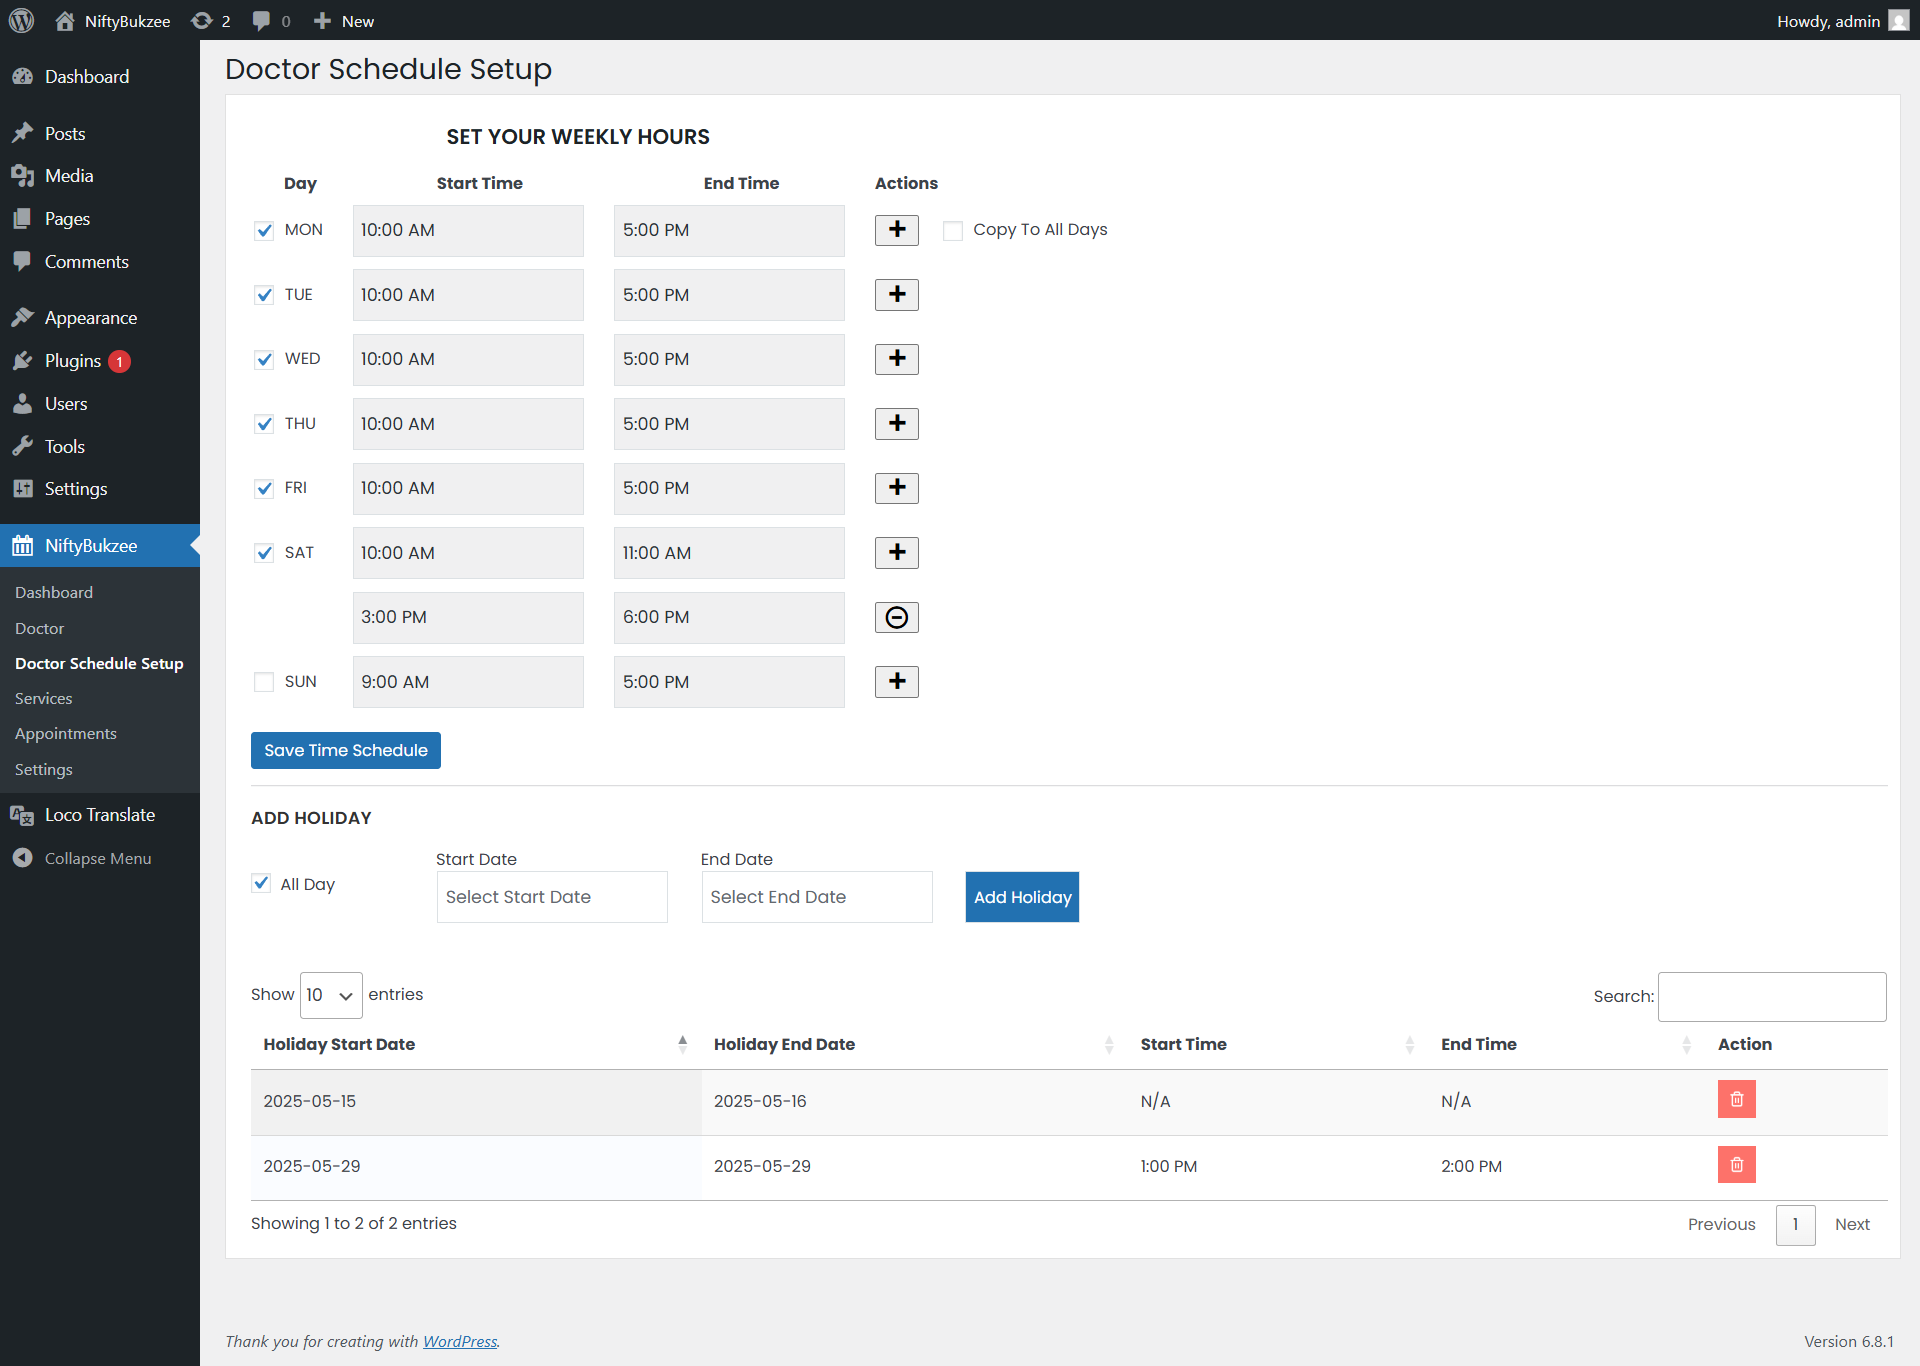1920x1366 pixels.
Task: Delete the 2025-05-29 holiday entry
Action: click(x=1736, y=1165)
